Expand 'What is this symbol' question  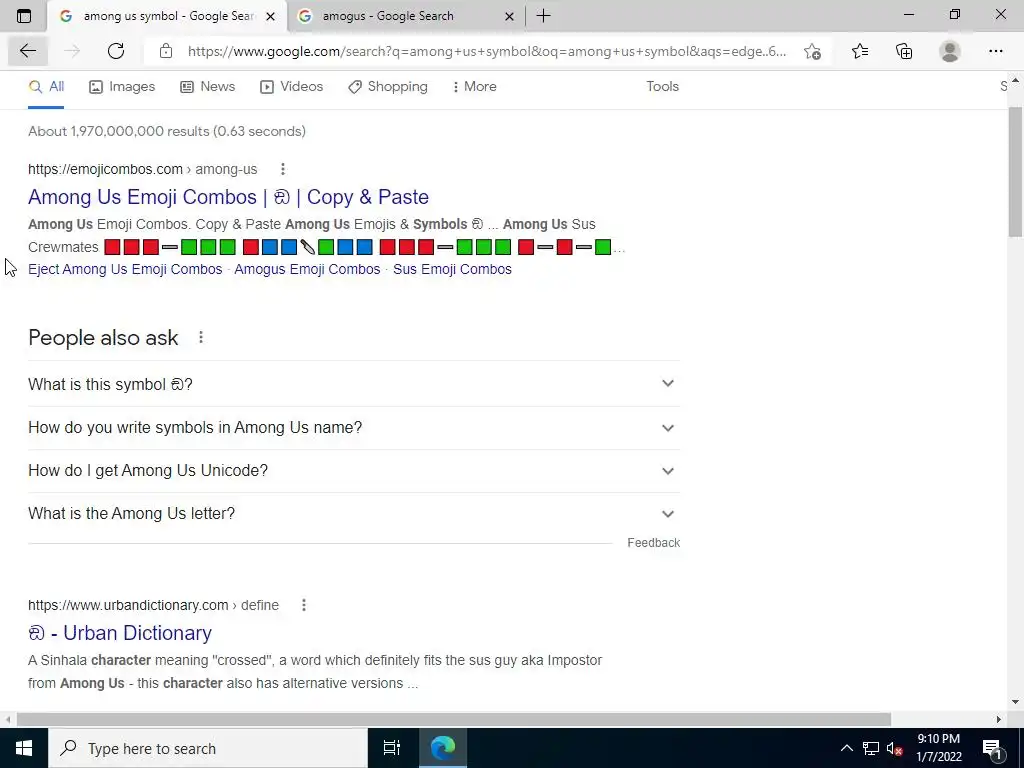(354, 384)
